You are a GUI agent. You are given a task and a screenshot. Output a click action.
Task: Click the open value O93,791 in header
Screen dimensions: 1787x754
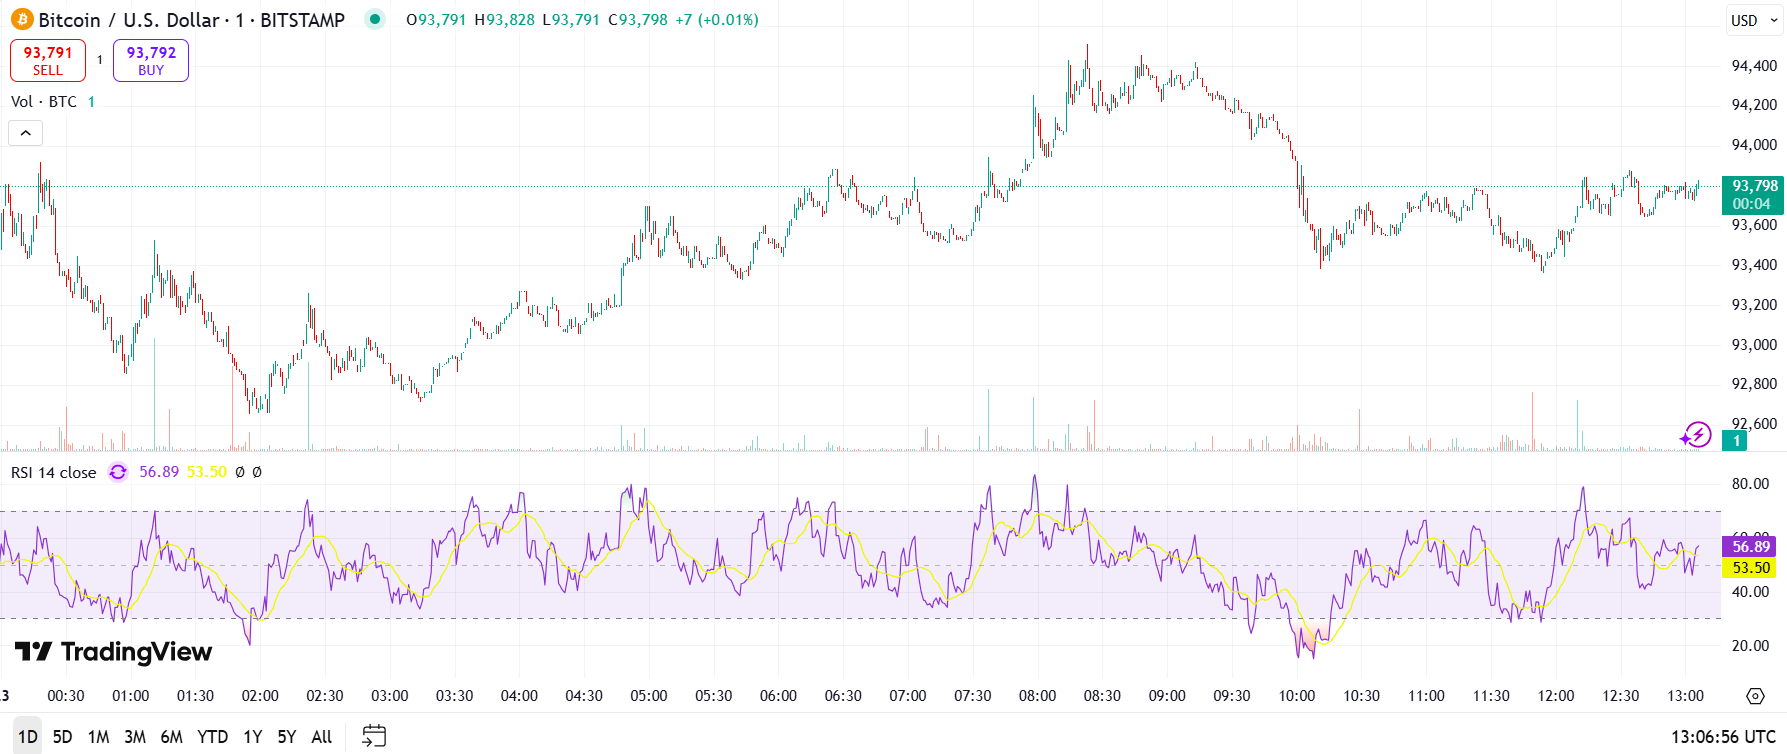[x=436, y=20]
